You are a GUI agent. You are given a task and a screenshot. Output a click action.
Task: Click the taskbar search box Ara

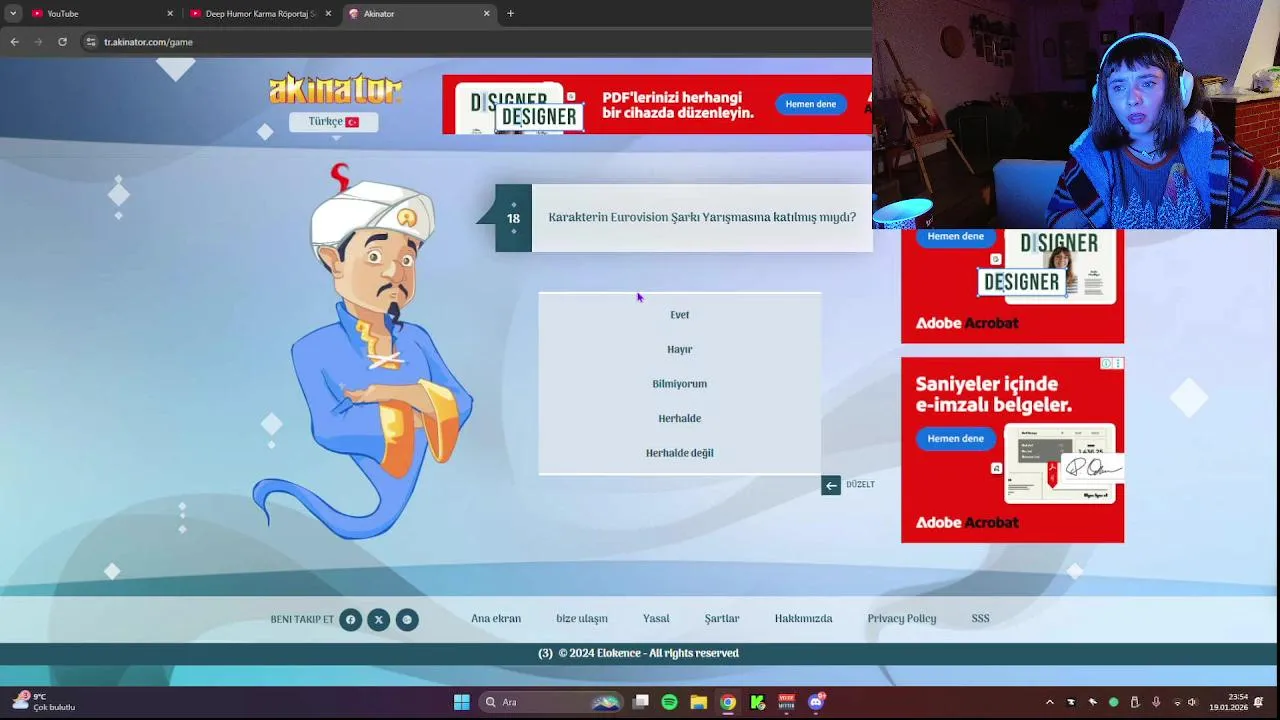click(x=550, y=702)
